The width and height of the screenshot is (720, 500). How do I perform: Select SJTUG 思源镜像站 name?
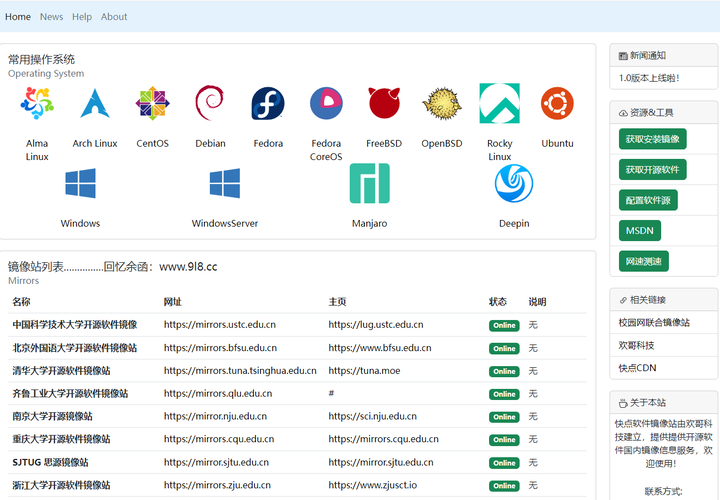point(51,462)
